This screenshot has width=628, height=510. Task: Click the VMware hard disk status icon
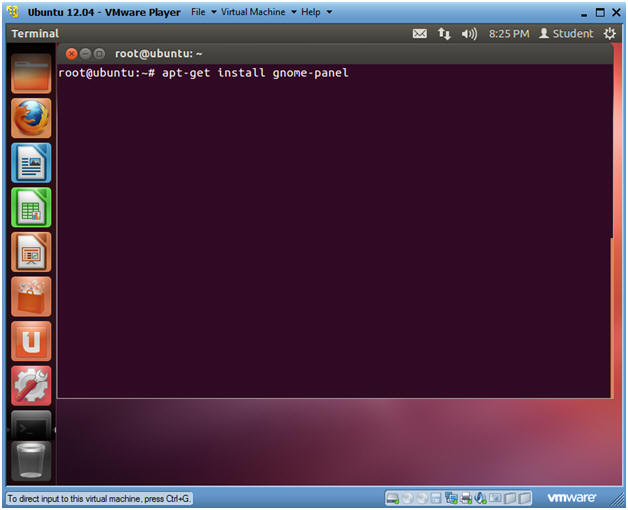[393, 498]
